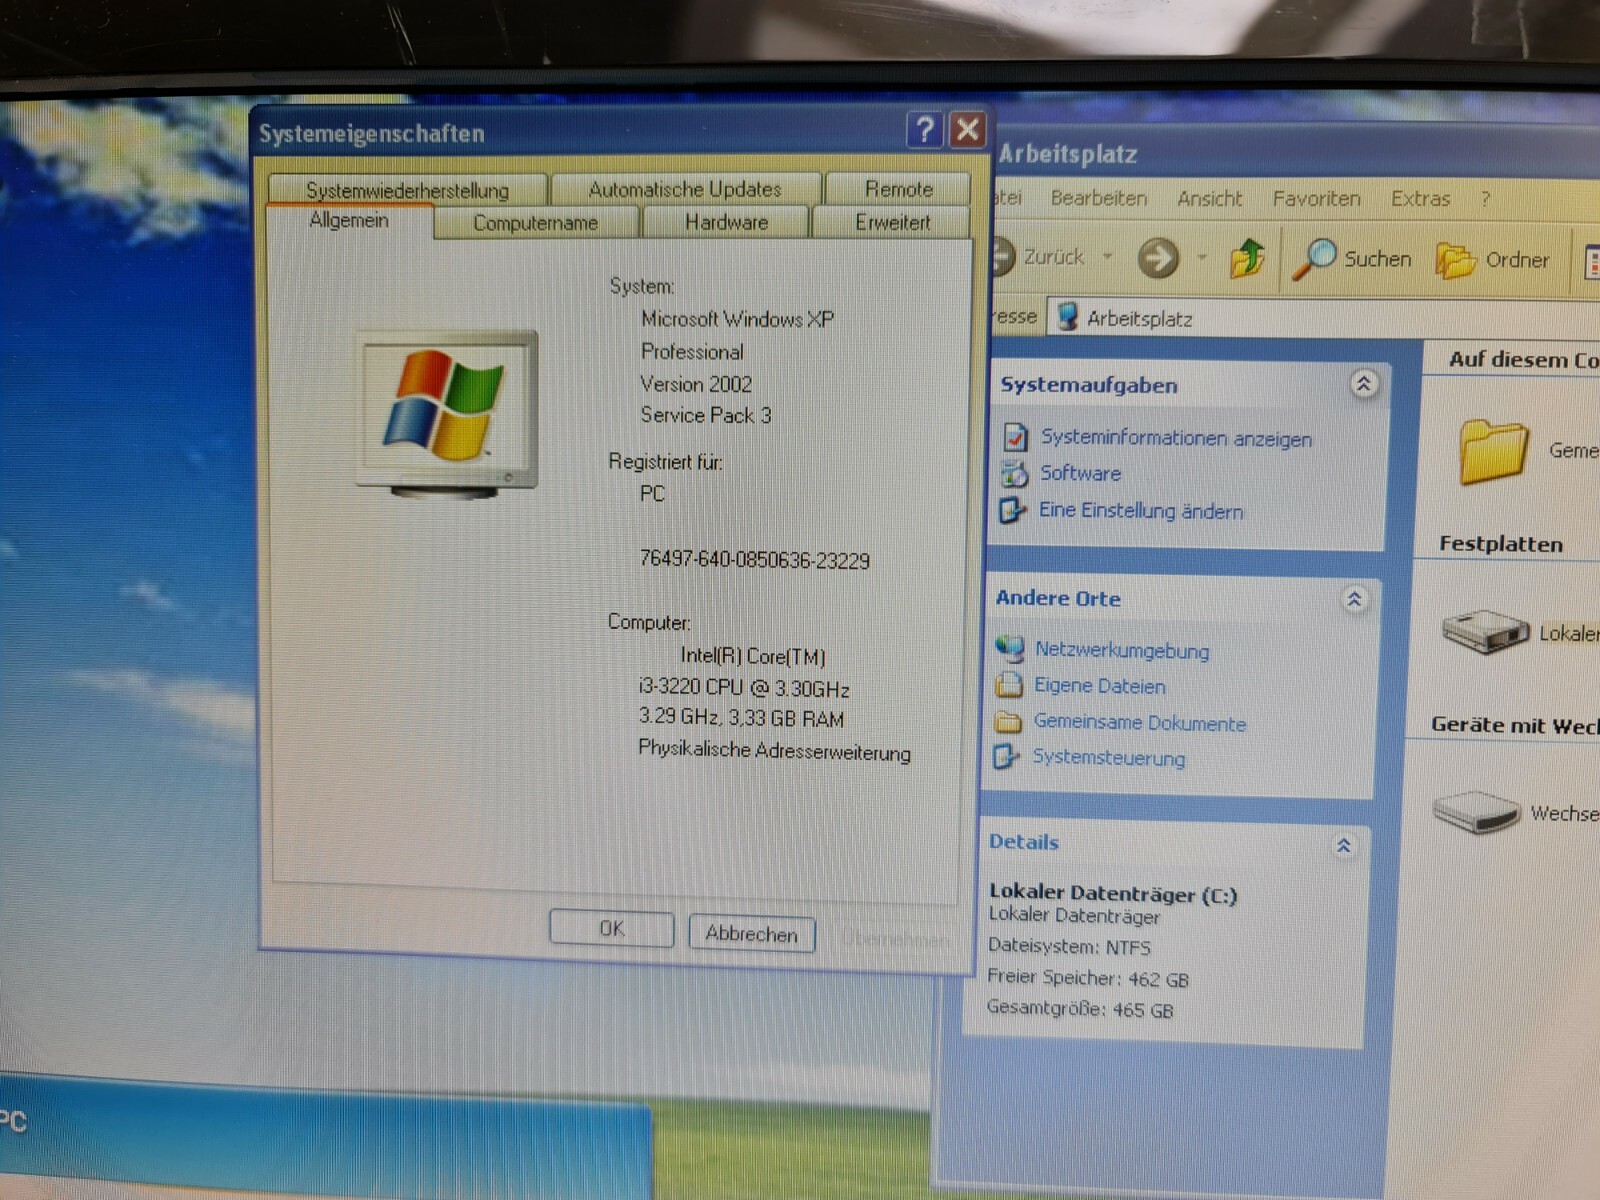Open the Favoriten menu

coord(1316,199)
